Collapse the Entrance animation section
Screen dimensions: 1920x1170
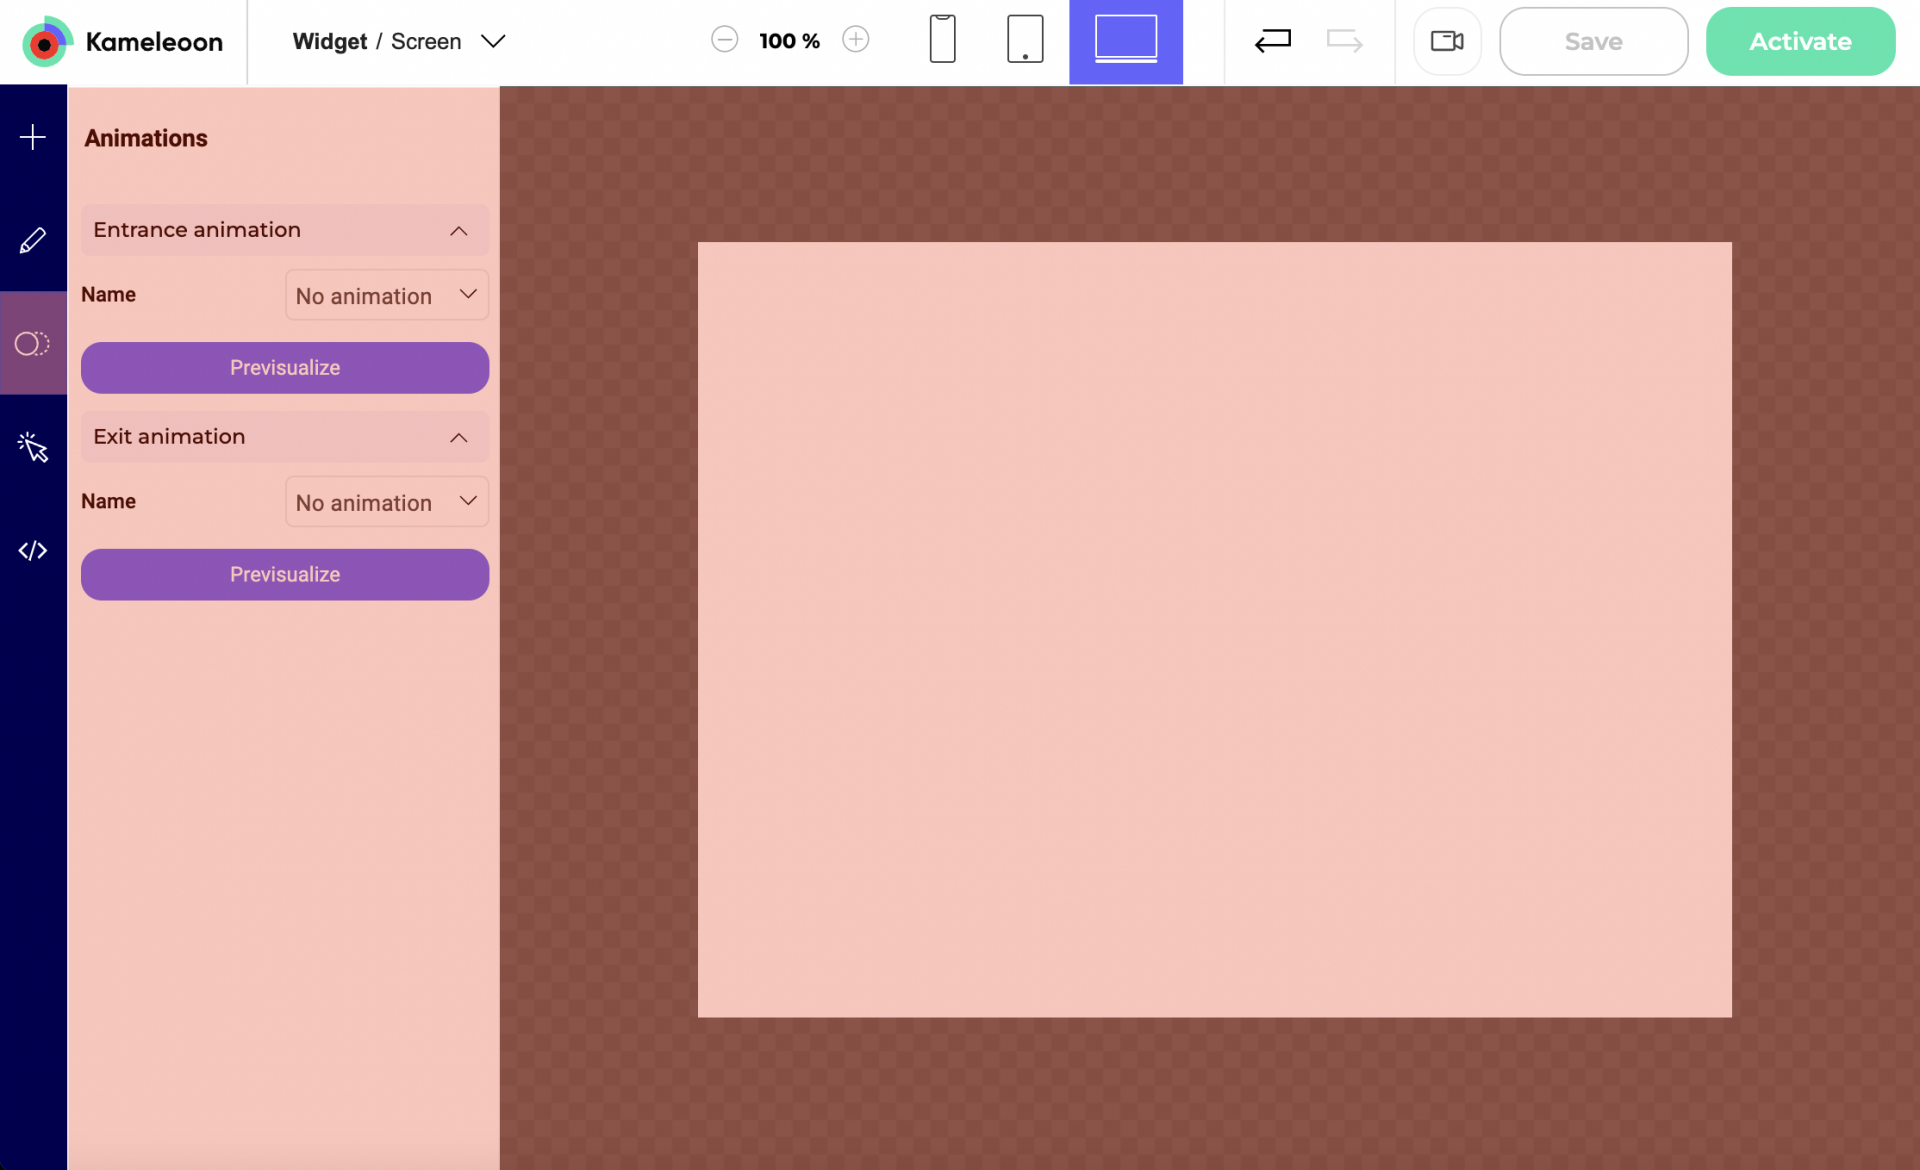tap(458, 231)
